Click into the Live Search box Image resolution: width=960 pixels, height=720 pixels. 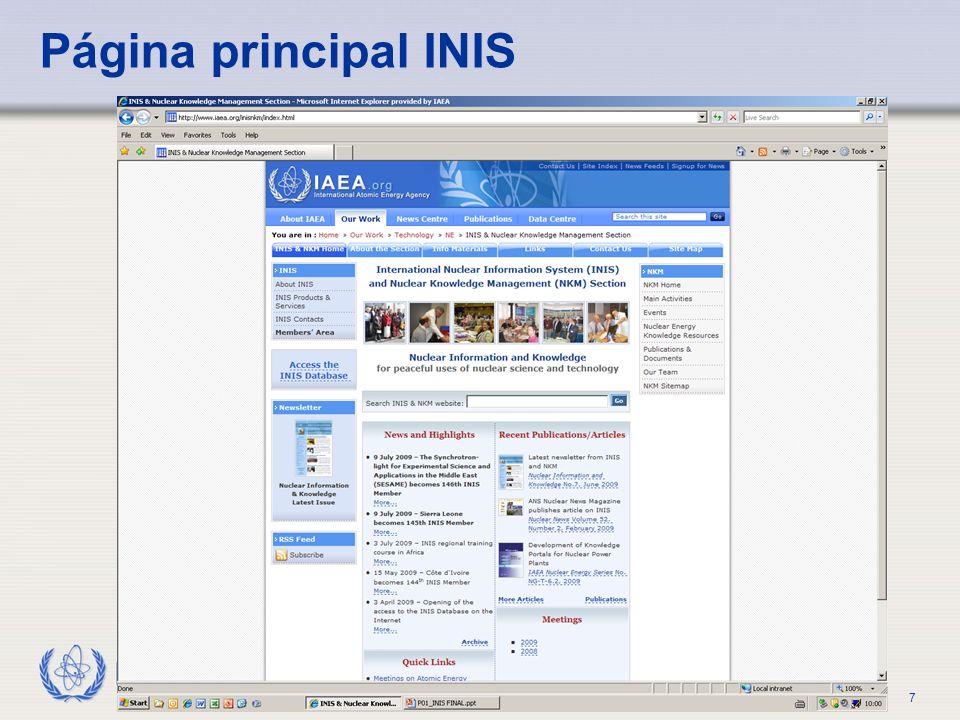[801, 118]
